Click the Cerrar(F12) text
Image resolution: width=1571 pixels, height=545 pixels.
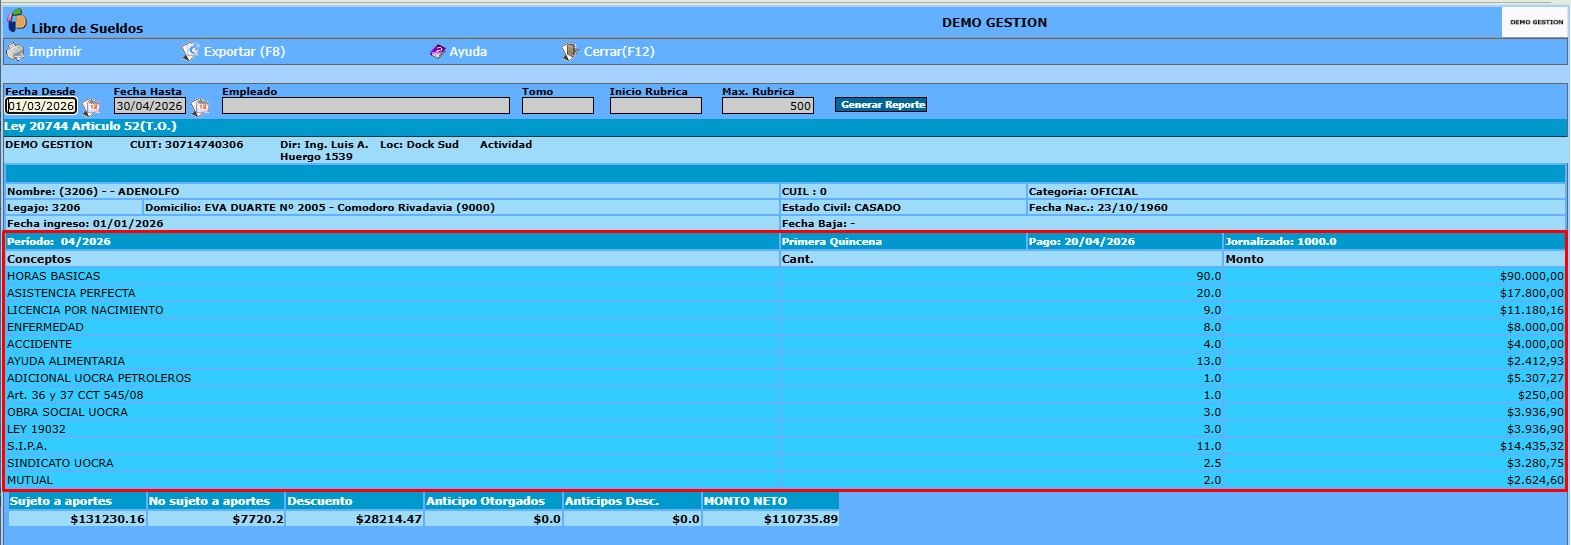coord(619,51)
